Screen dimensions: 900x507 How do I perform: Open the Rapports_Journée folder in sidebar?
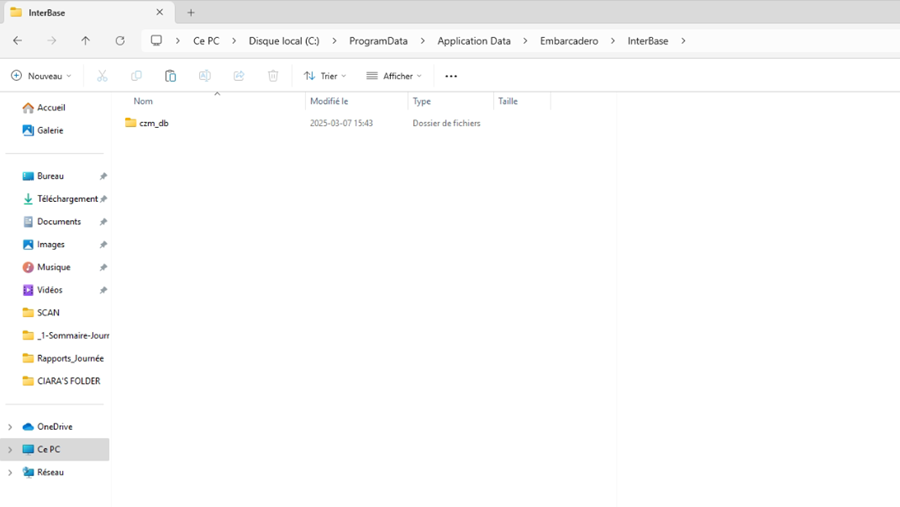pos(63,358)
